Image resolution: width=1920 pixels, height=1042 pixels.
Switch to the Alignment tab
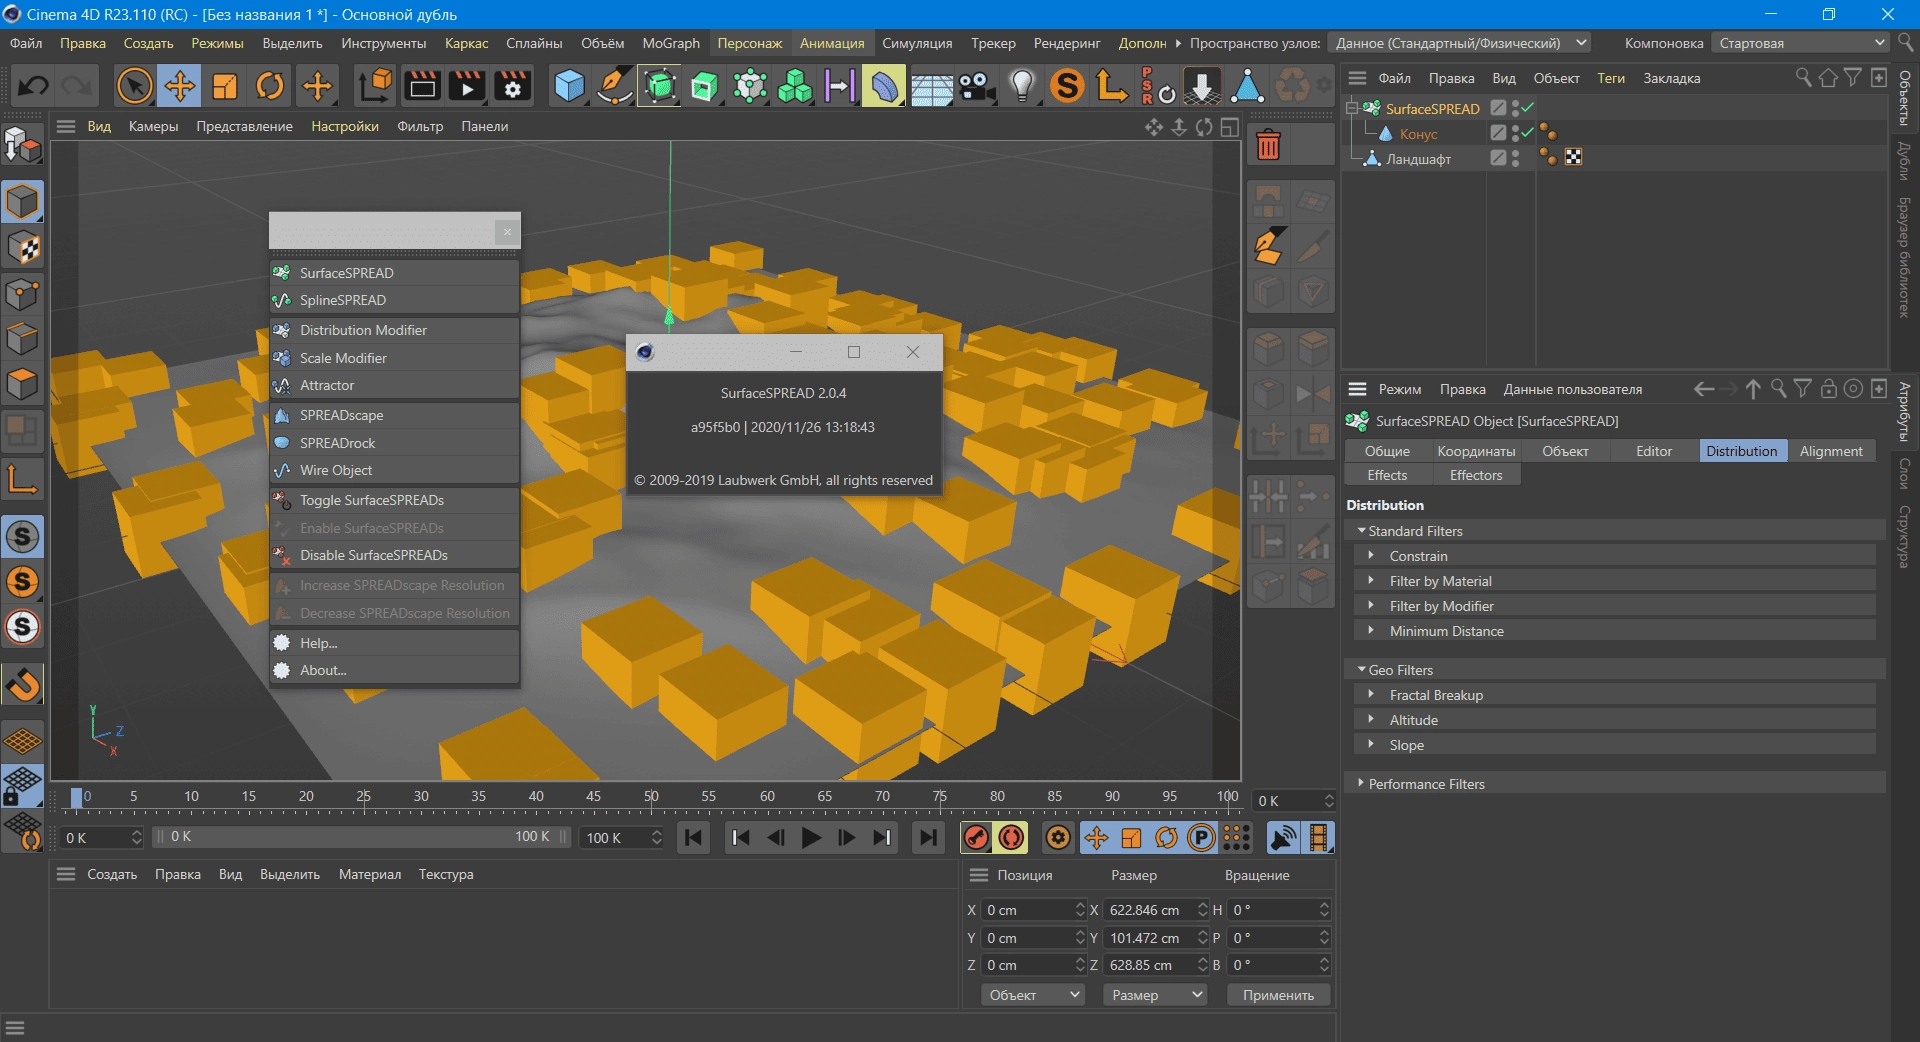[x=1831, y=451]
